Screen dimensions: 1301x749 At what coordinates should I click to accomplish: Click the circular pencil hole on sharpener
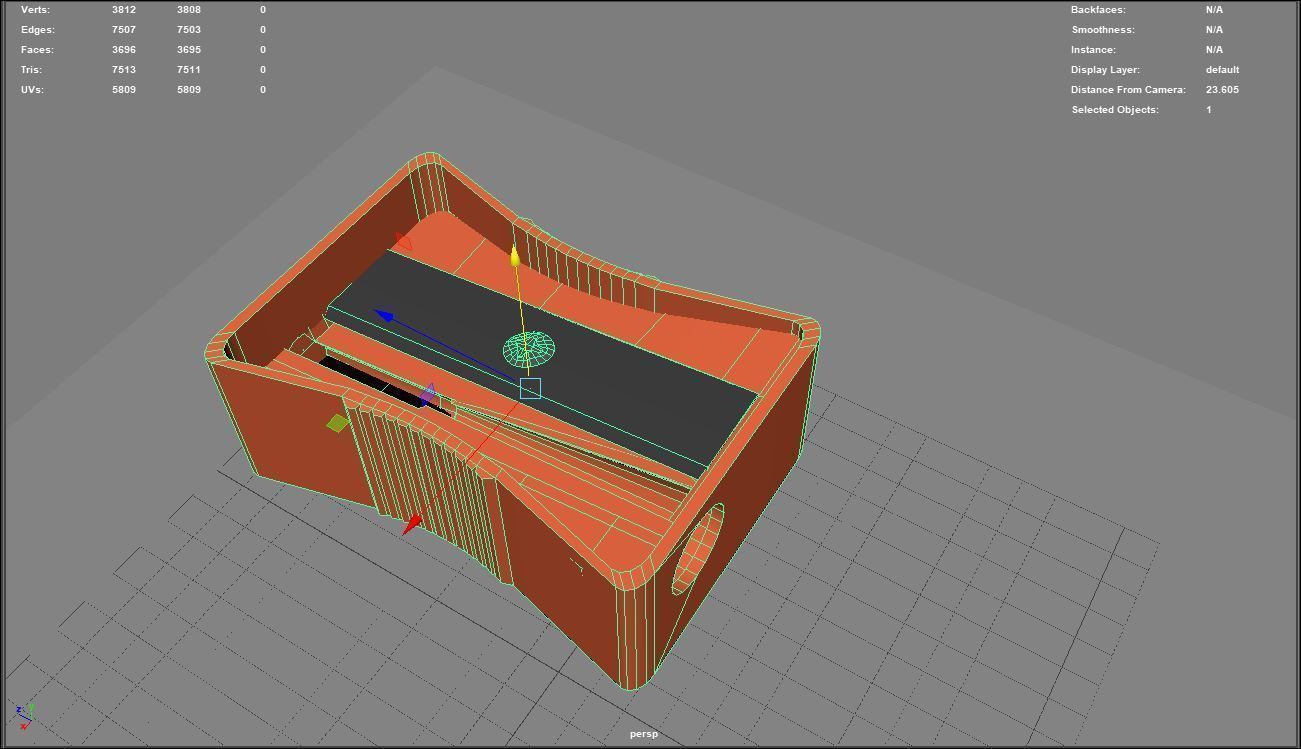pyautogui.click(x=698, y=548)
